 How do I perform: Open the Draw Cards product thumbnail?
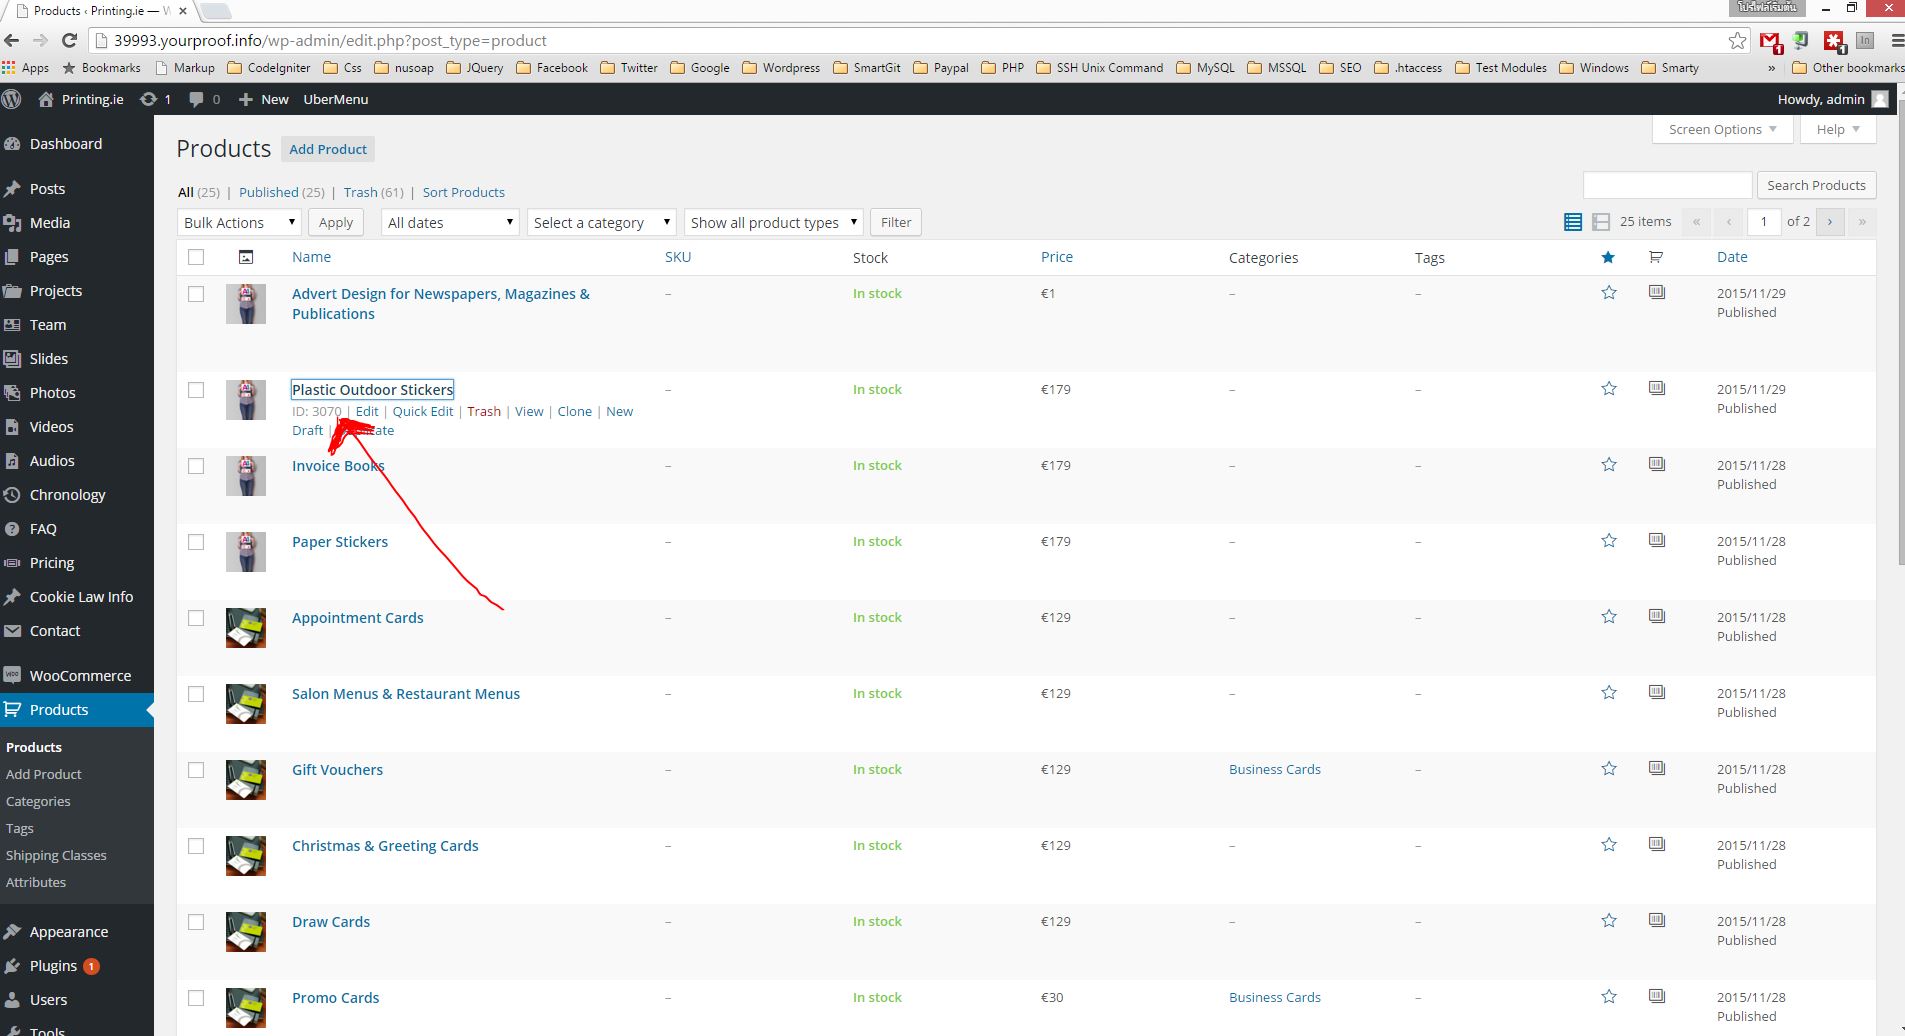pos(246,932)
